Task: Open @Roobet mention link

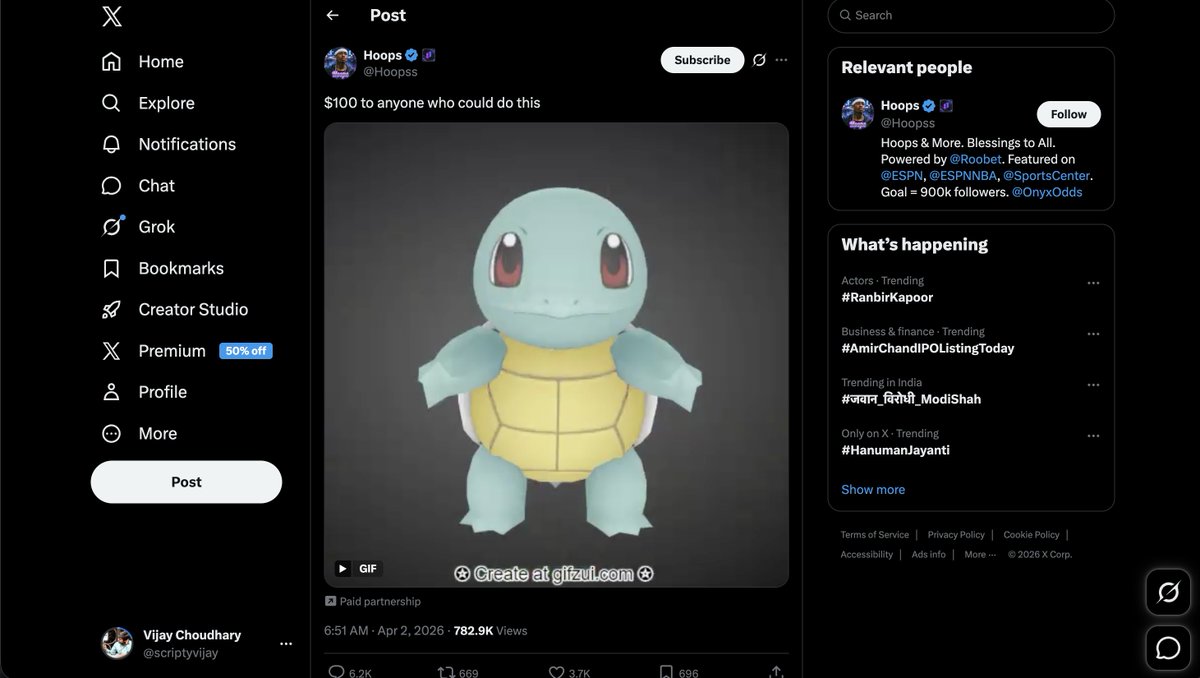Action: tap(976, 159)
